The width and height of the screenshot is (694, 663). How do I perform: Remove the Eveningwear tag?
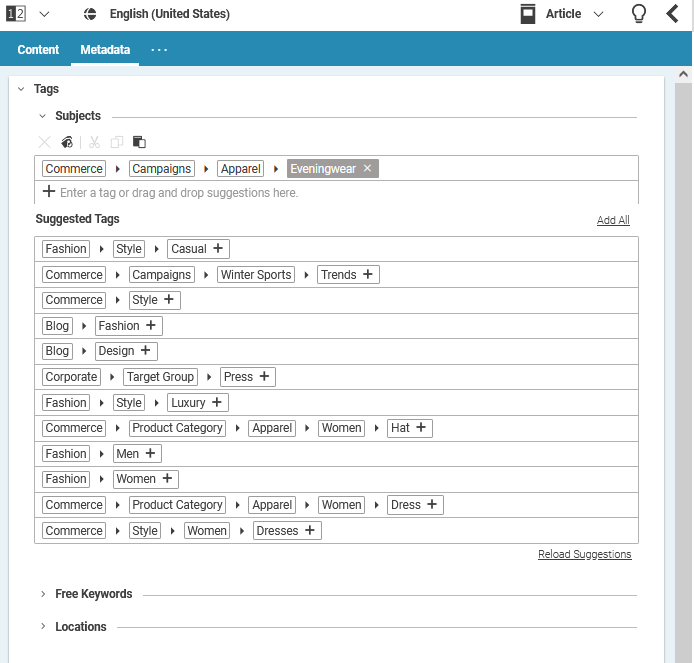(367, 168)
